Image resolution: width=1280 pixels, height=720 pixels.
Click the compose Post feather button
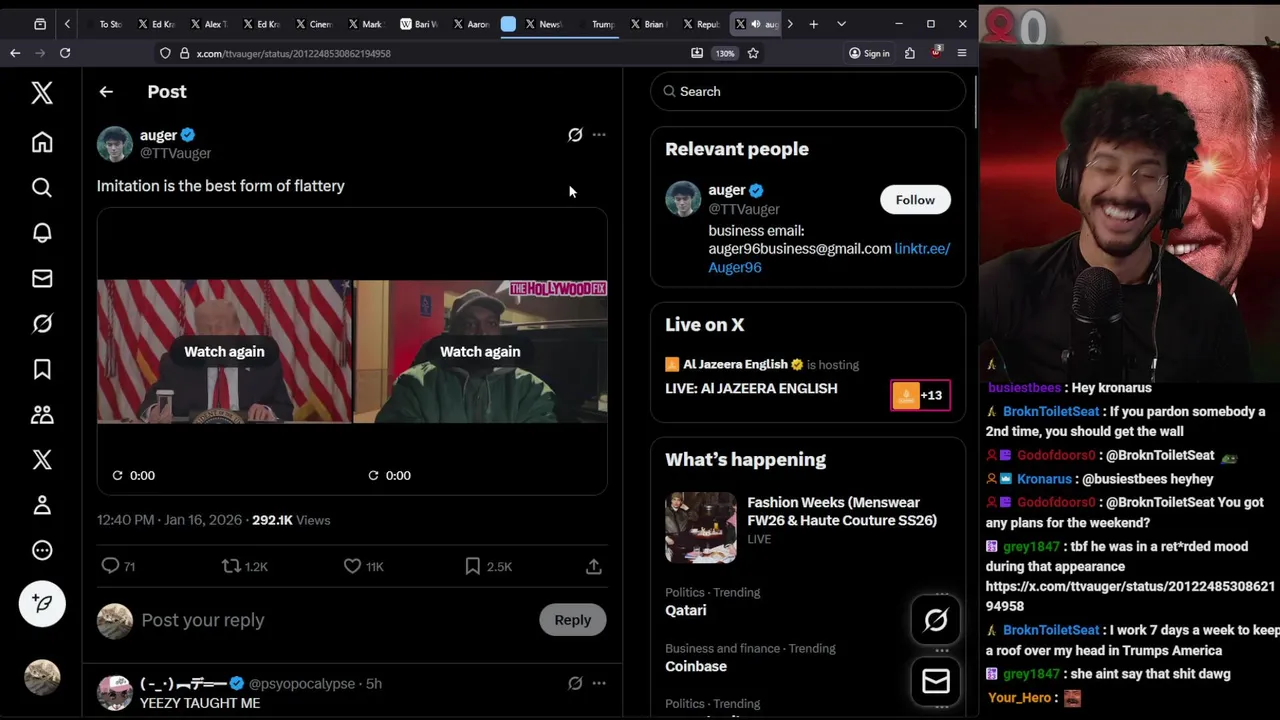[42, 603]
